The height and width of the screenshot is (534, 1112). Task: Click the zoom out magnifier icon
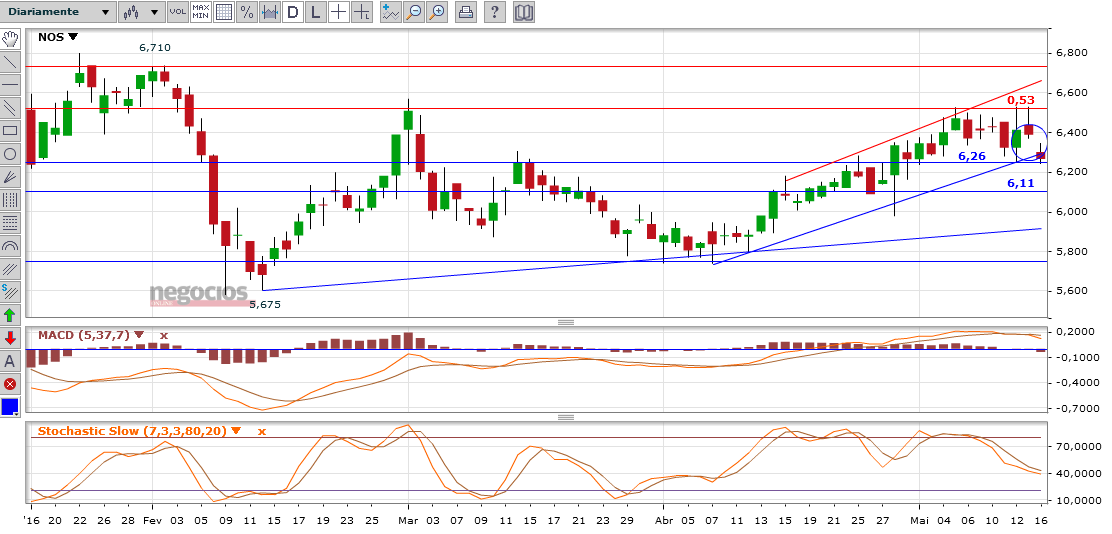[415, 12]
